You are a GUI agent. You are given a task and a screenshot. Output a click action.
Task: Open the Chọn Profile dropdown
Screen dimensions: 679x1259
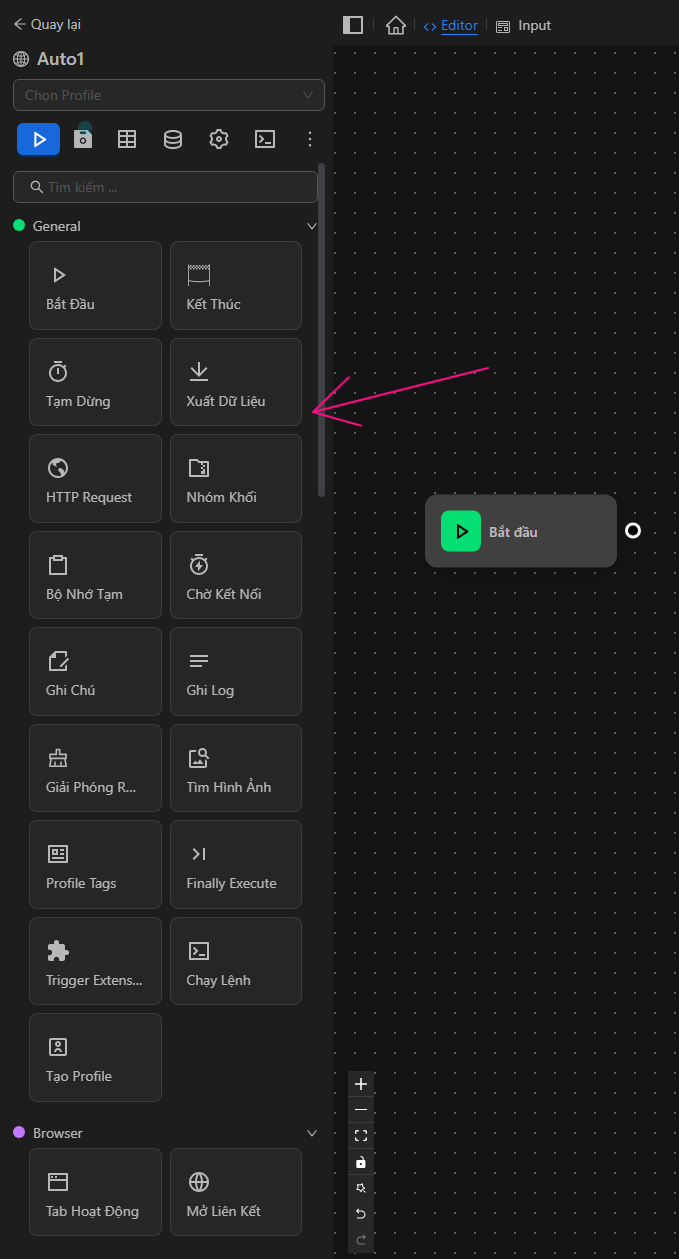168,95
